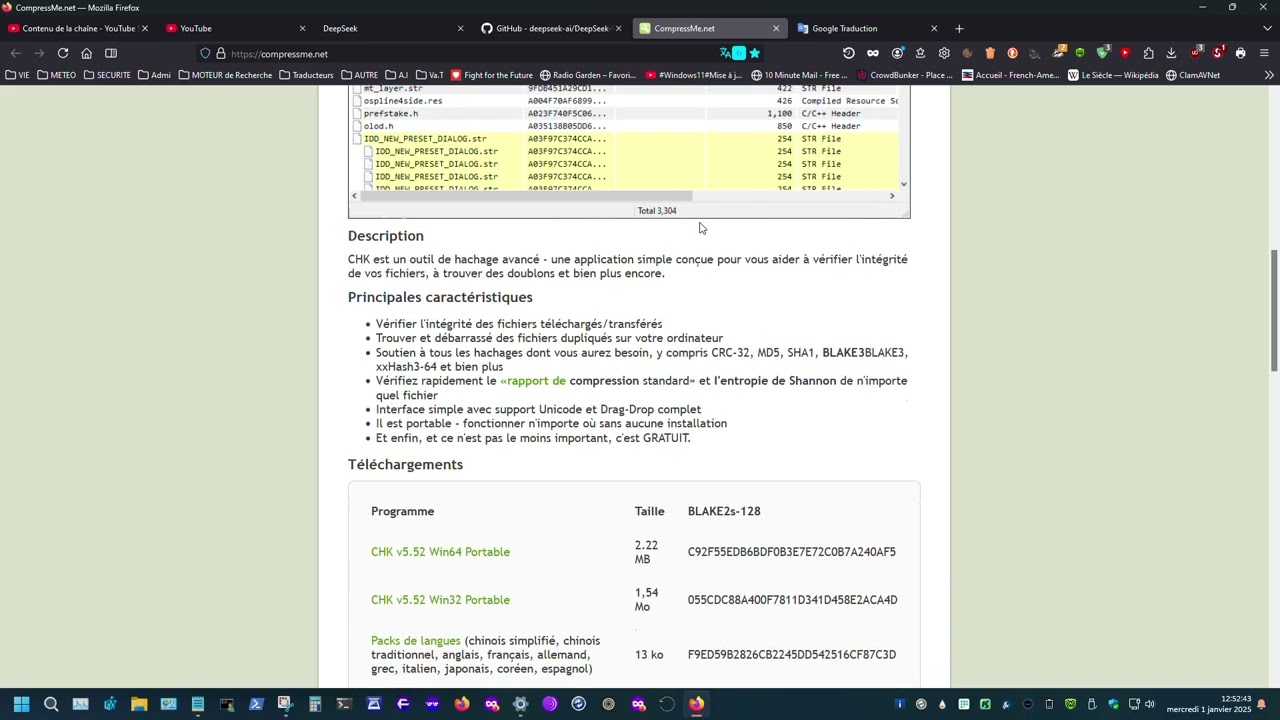
Task: Open the history clock icon in toolbar
Action: (x=849, y=53)
